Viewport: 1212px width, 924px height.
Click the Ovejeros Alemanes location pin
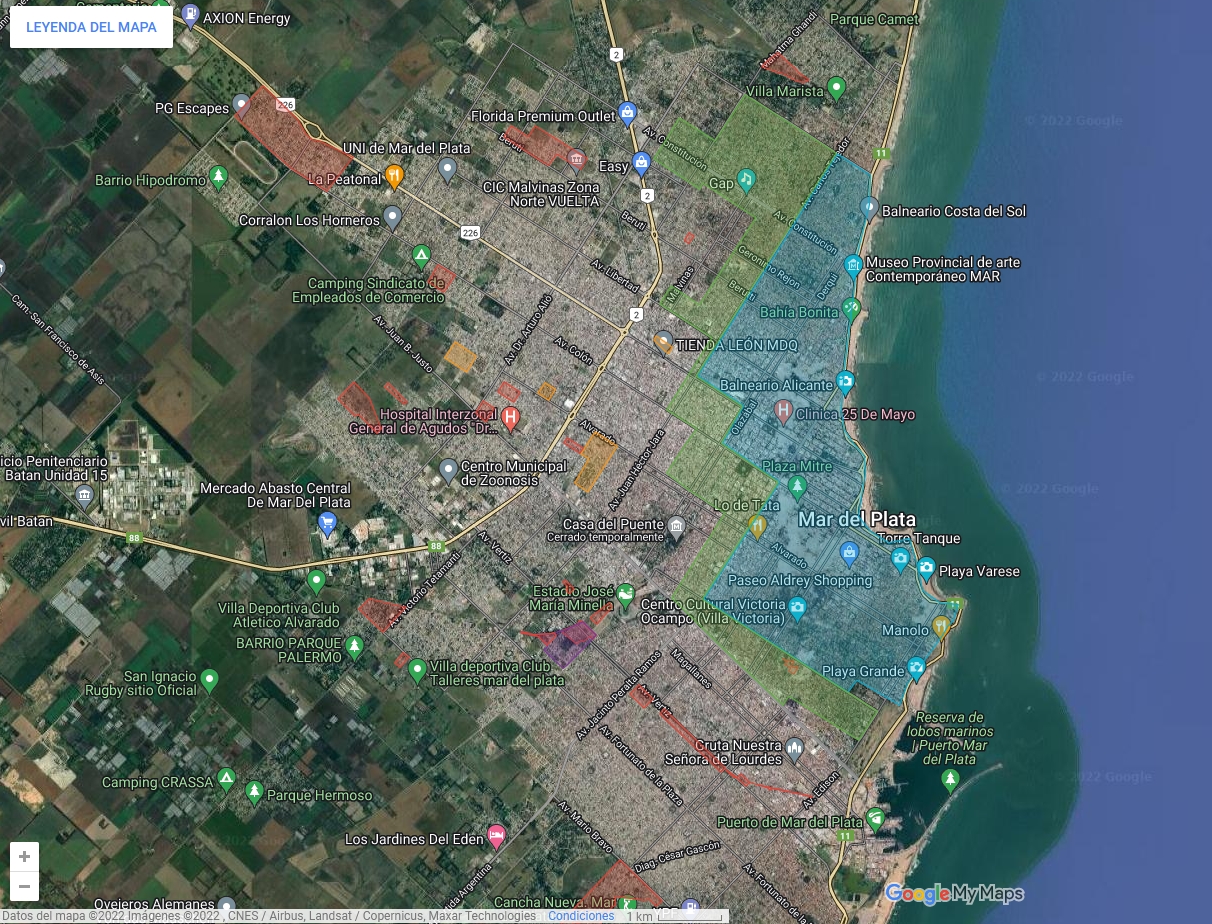(x=227, y=904)
